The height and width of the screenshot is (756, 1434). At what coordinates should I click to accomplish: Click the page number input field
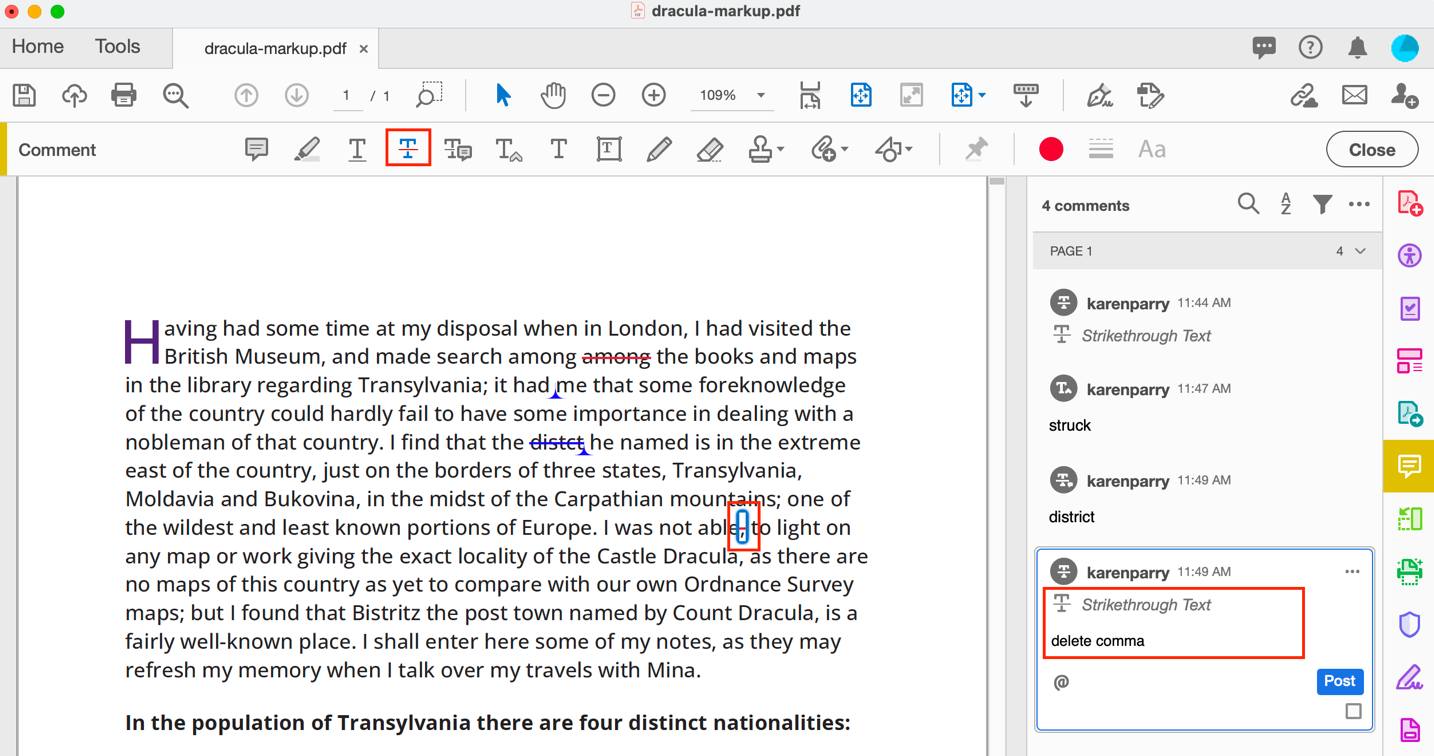point(346,95)
